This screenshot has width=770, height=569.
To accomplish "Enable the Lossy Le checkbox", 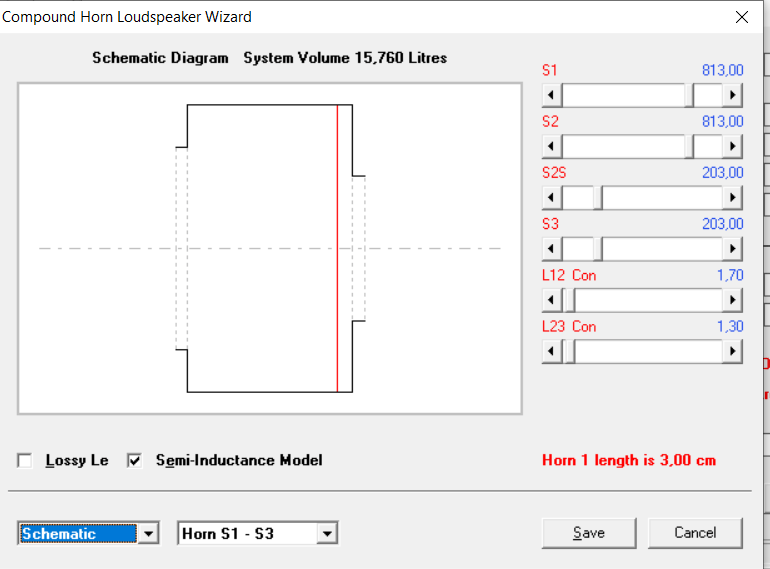I will click(x=25, y=461).
